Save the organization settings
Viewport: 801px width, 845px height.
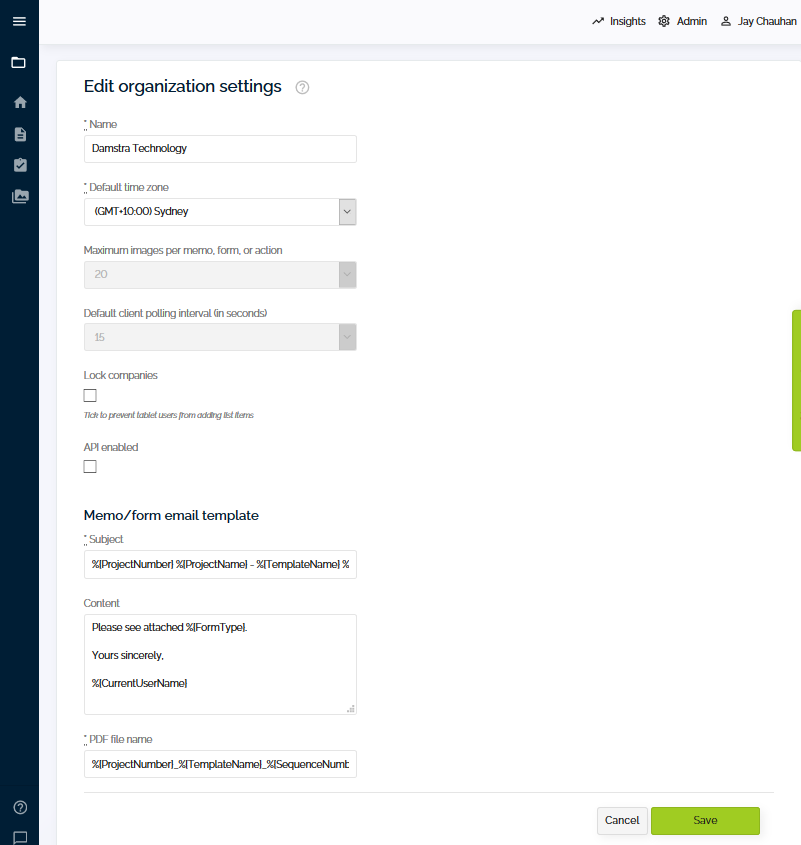[705, 820]
